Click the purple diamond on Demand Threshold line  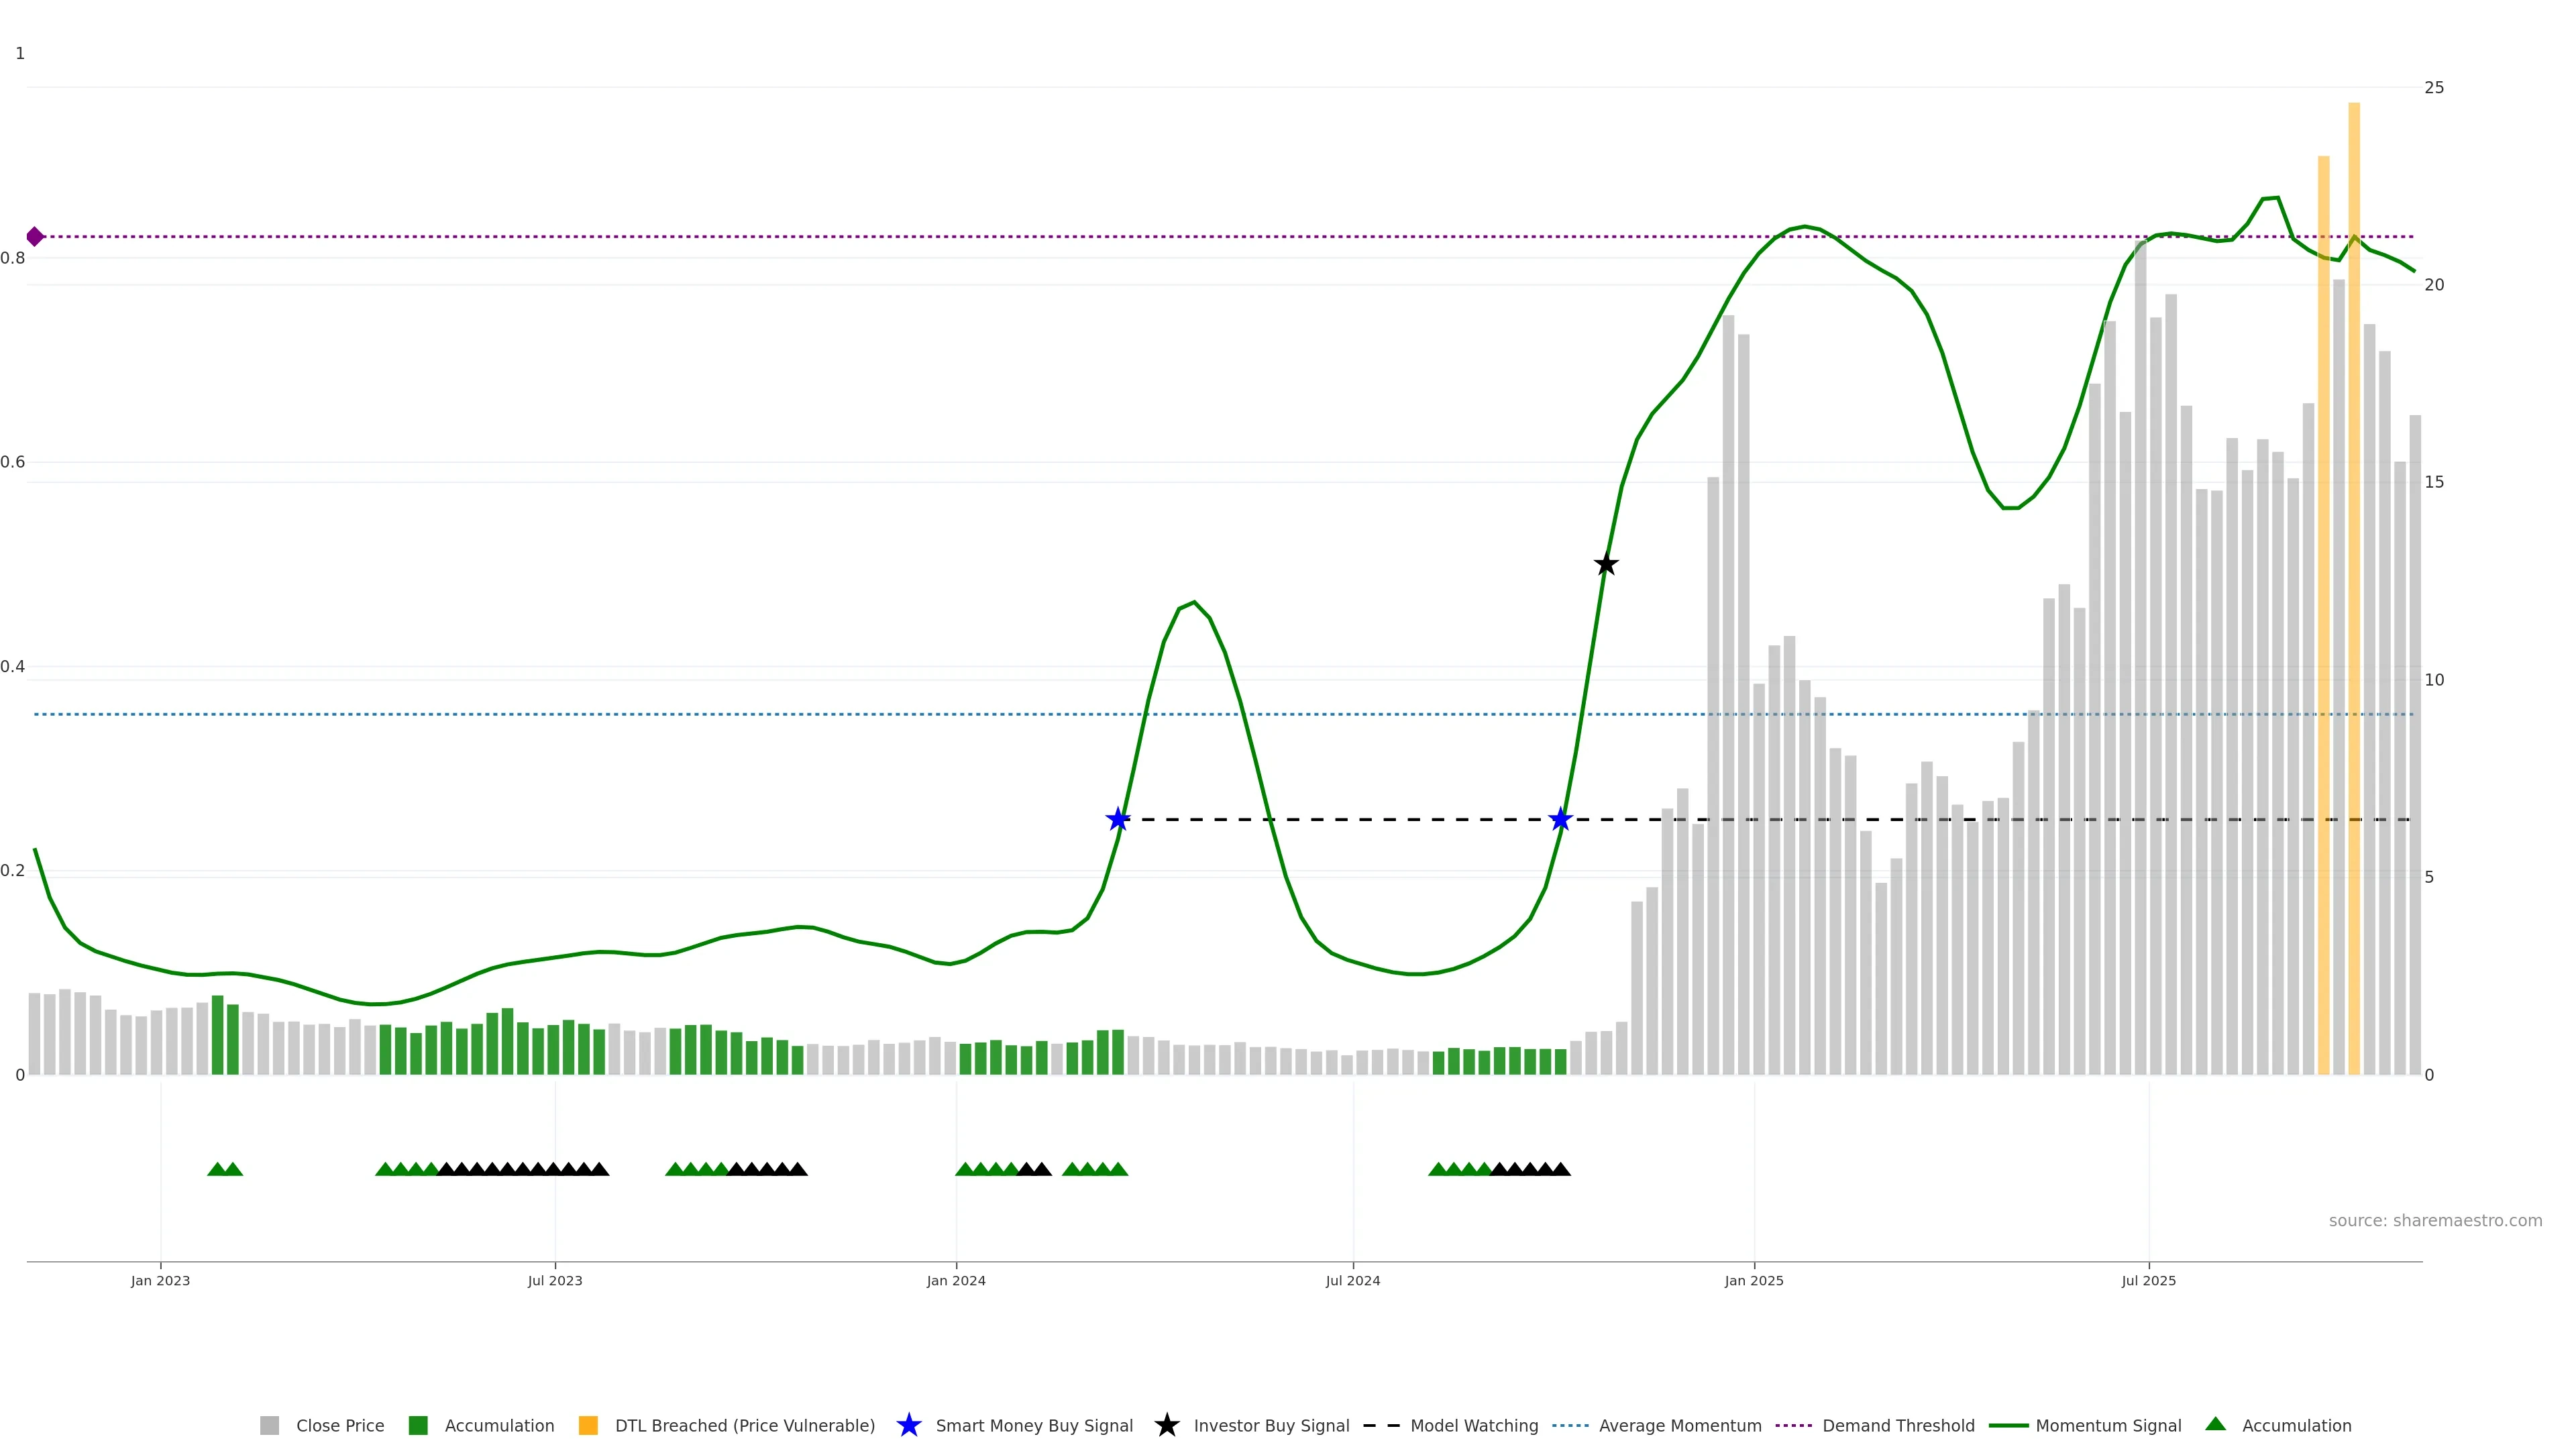[35, 237]
